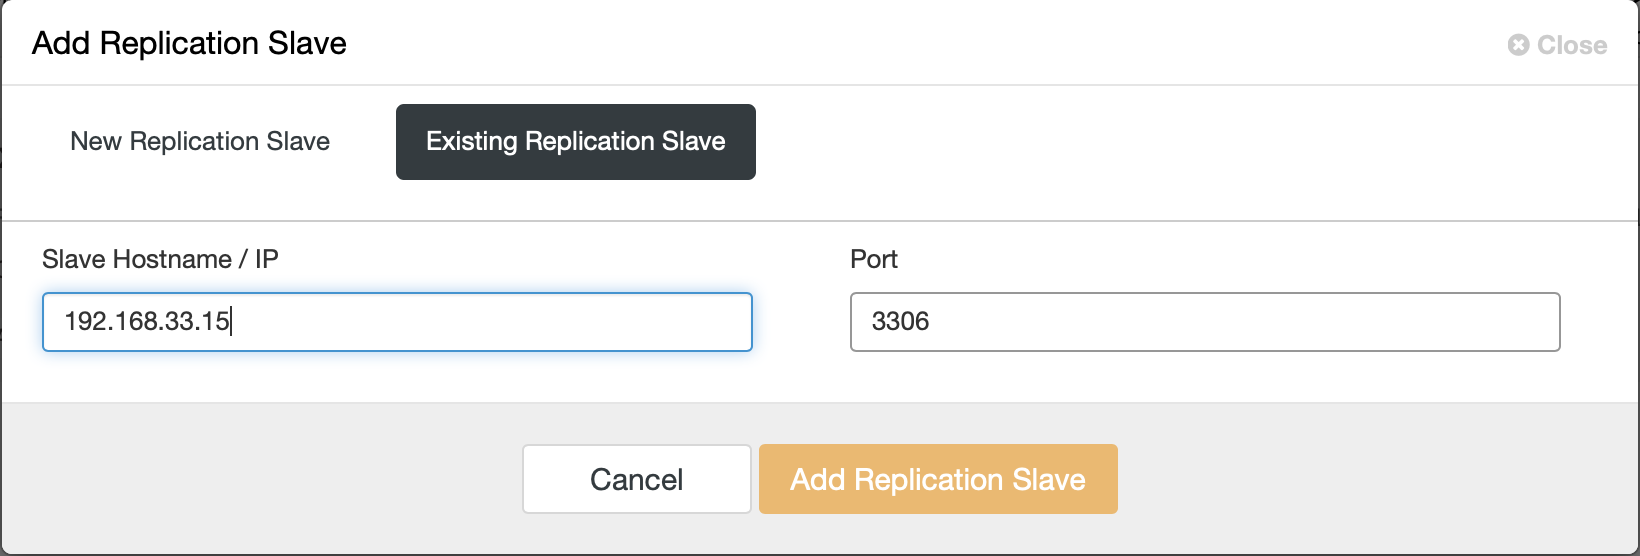Place cursor in the 192.168.33.15 text
1640x556 pixels.
click(x=147, y=321)
